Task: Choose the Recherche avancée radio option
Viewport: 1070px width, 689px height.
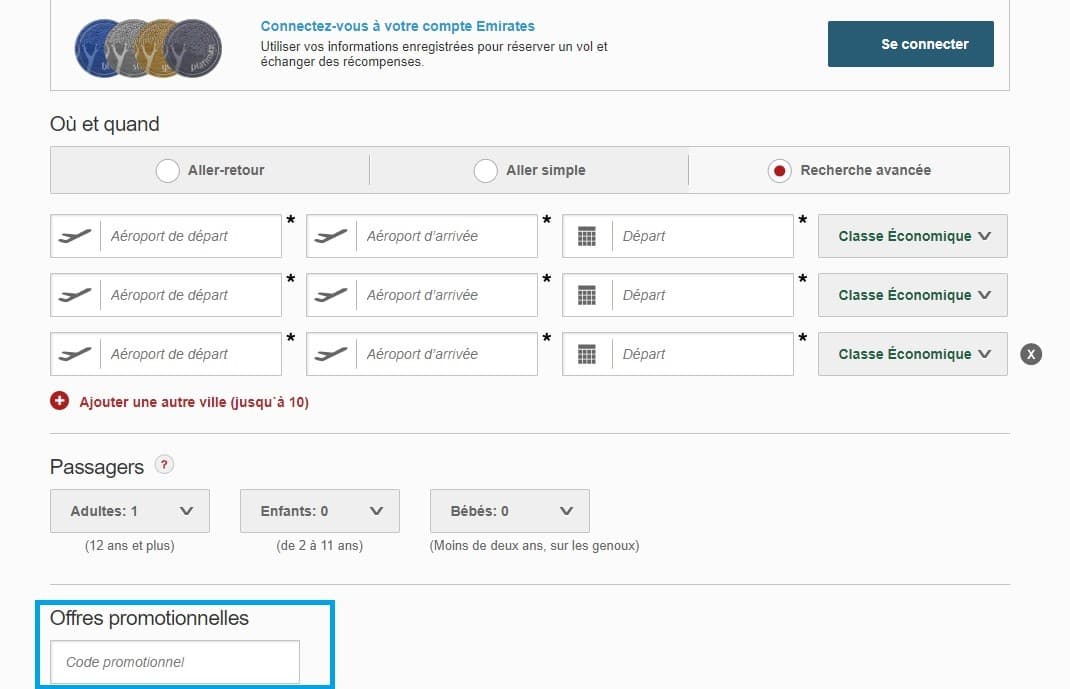Action: click(x=779, y=171)
